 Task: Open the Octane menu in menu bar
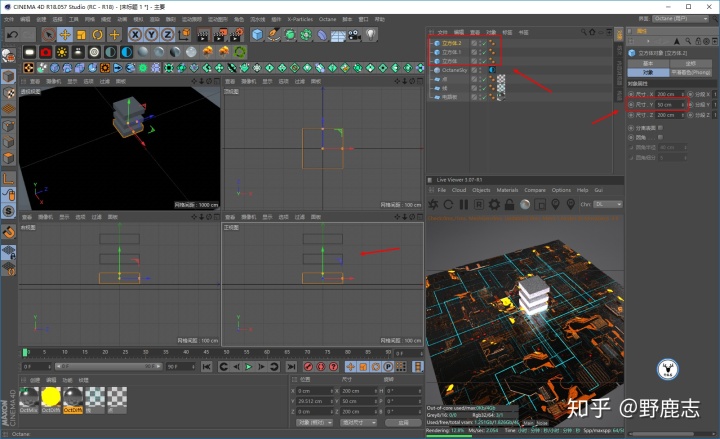[x=327, y=19]
